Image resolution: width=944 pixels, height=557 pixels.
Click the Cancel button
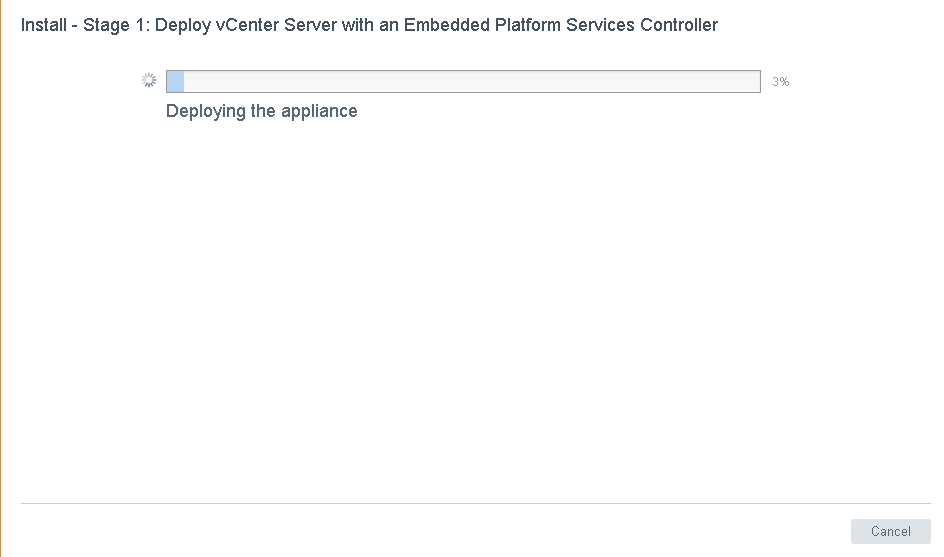click(890, 531)
